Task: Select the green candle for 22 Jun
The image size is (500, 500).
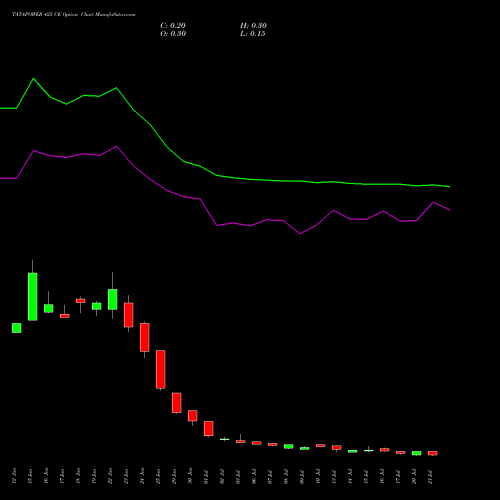Action: [113, 299]
